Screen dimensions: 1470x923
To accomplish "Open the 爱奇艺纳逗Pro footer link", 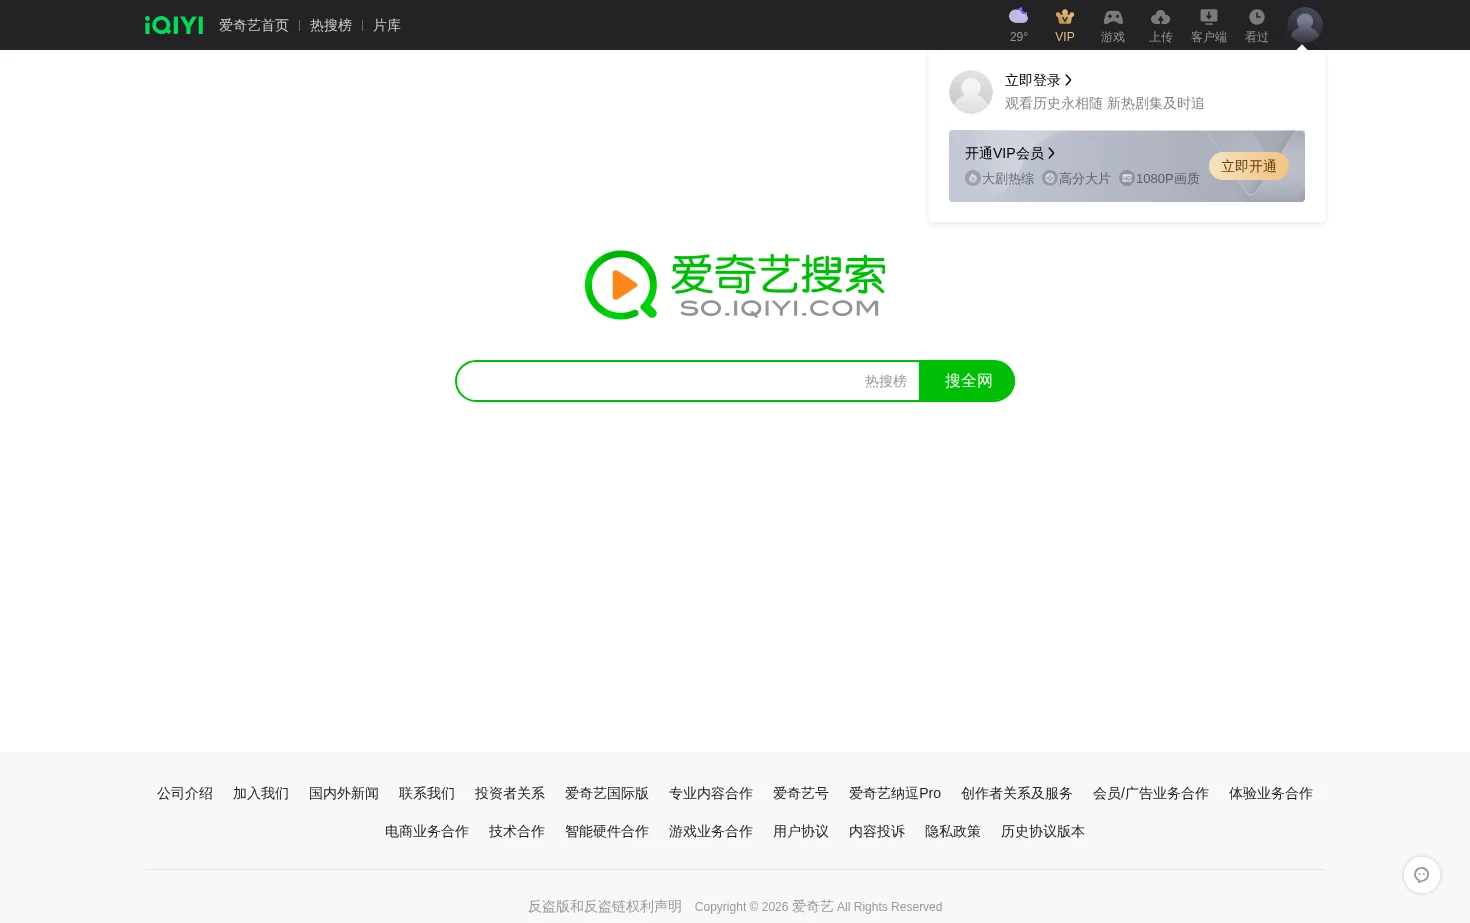I will (895, 793).
